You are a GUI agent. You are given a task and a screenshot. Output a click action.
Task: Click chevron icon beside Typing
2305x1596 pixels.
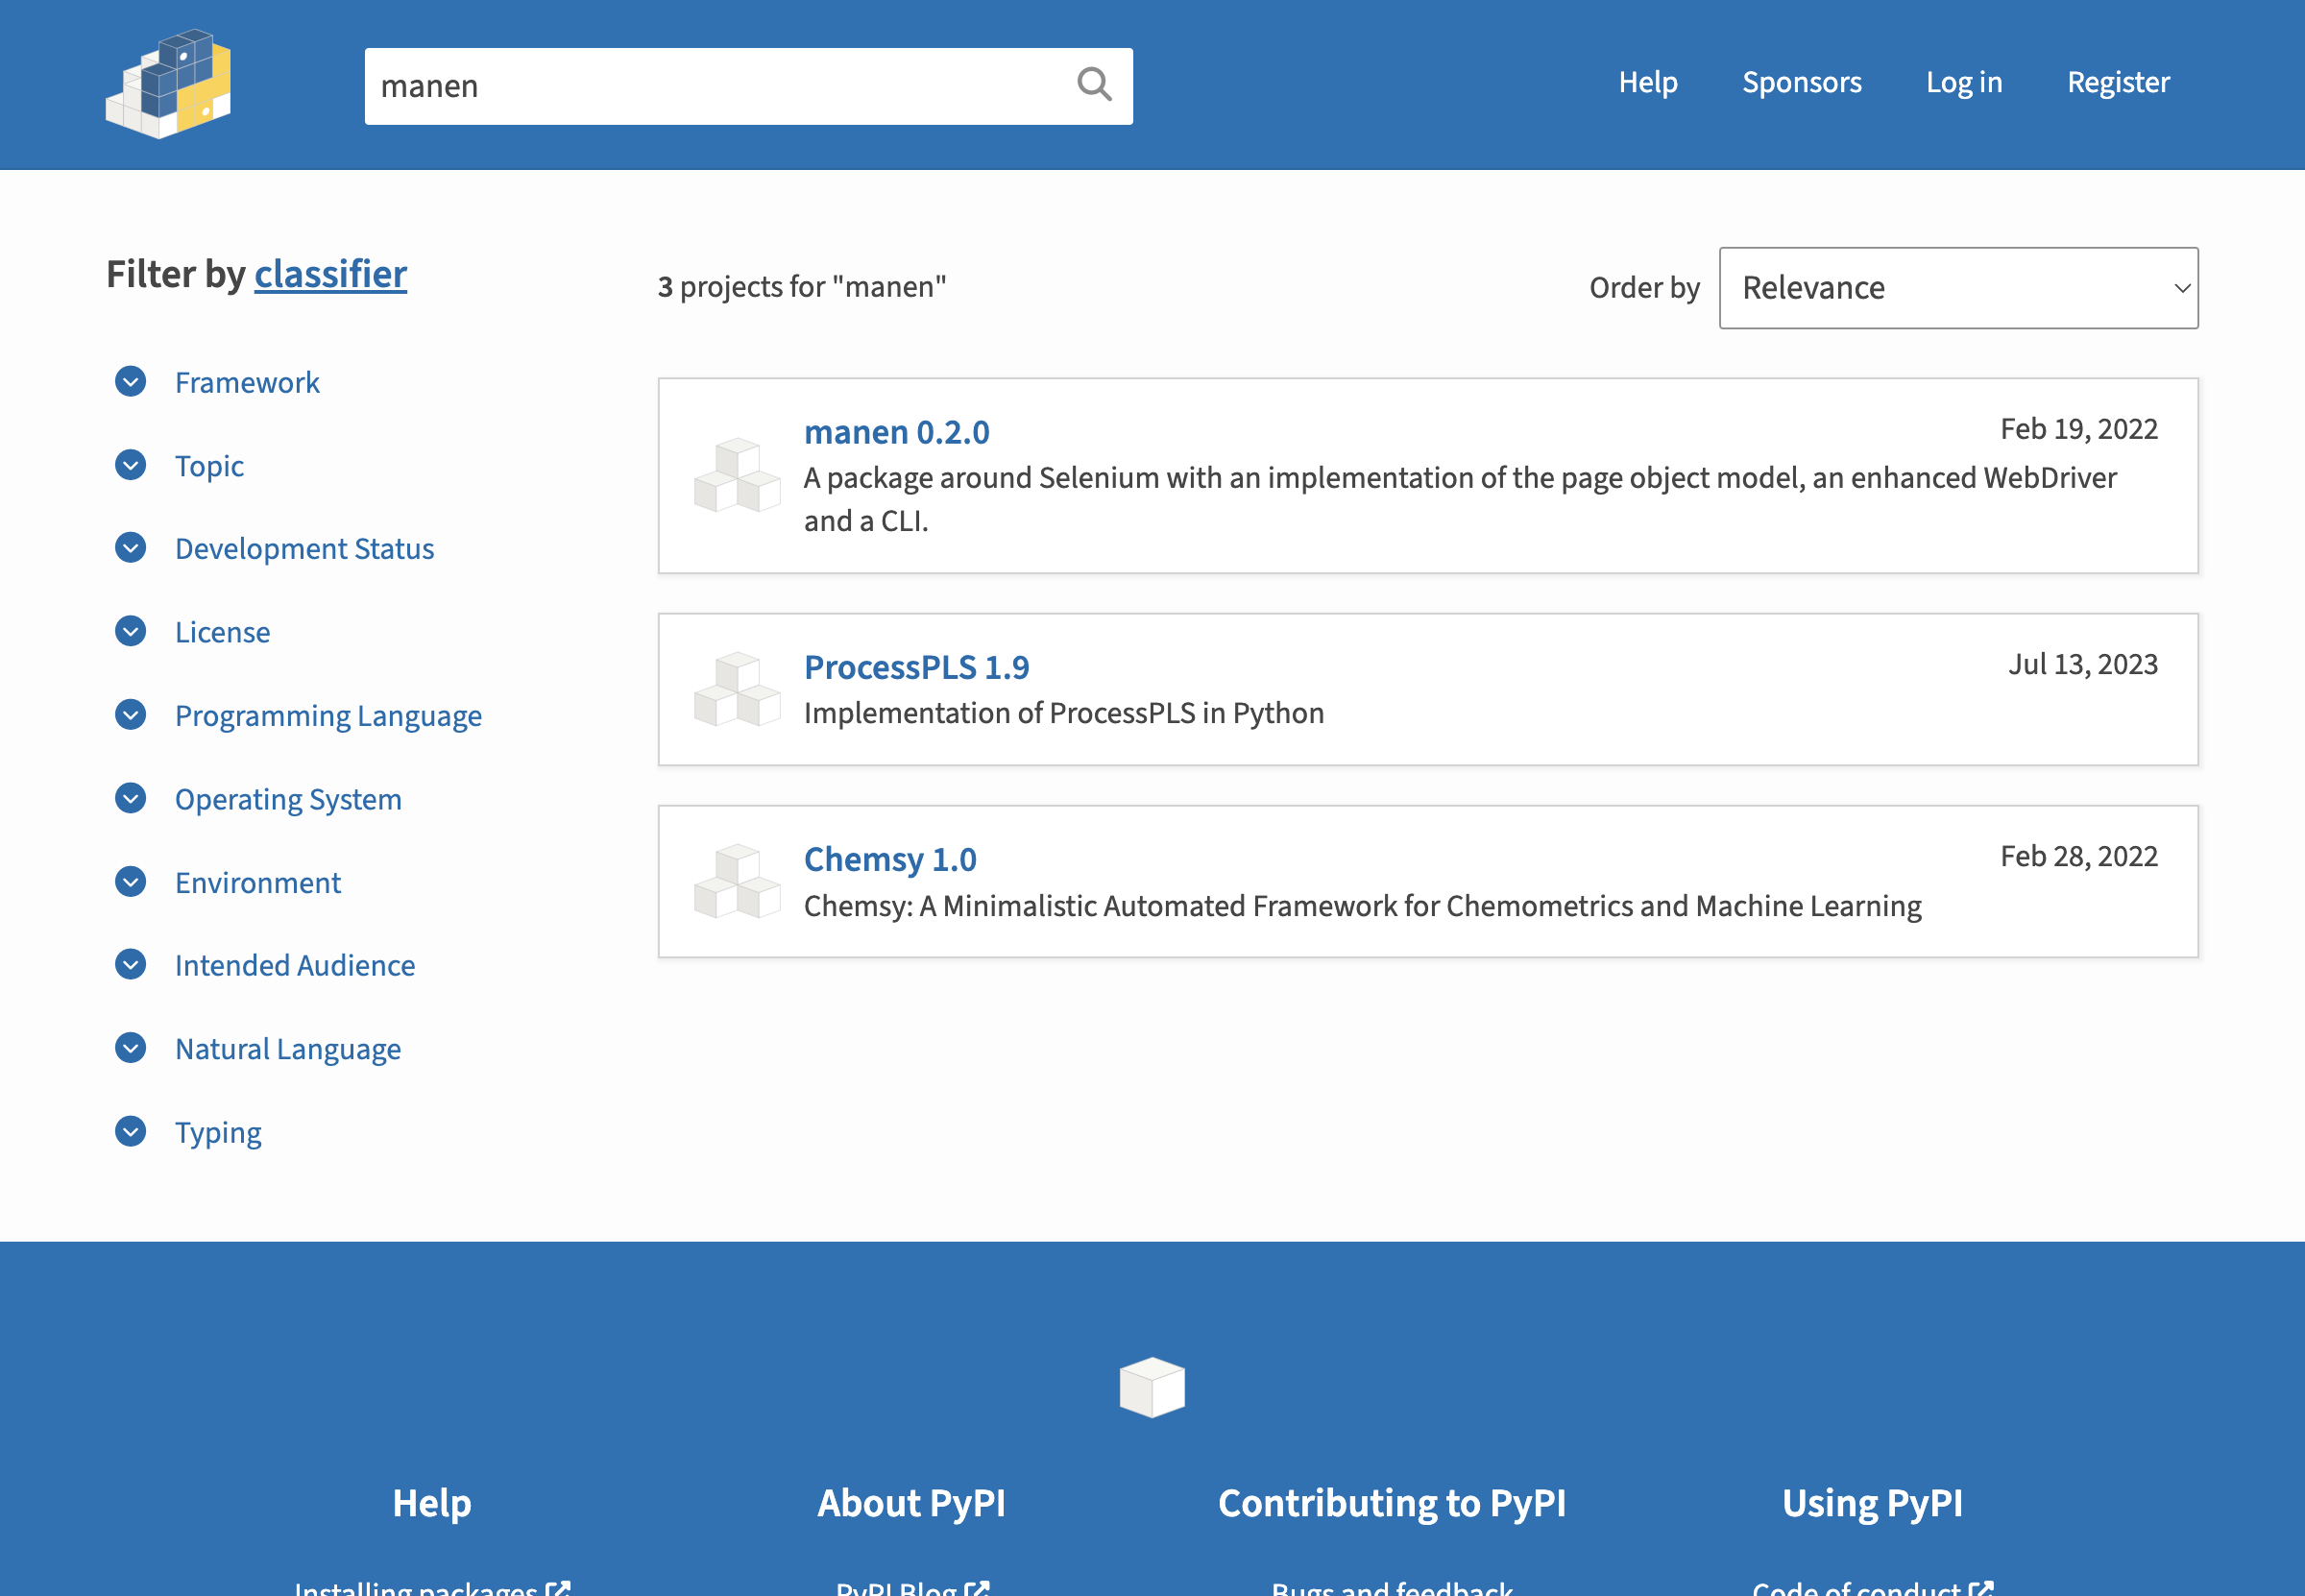[130, 1131]
